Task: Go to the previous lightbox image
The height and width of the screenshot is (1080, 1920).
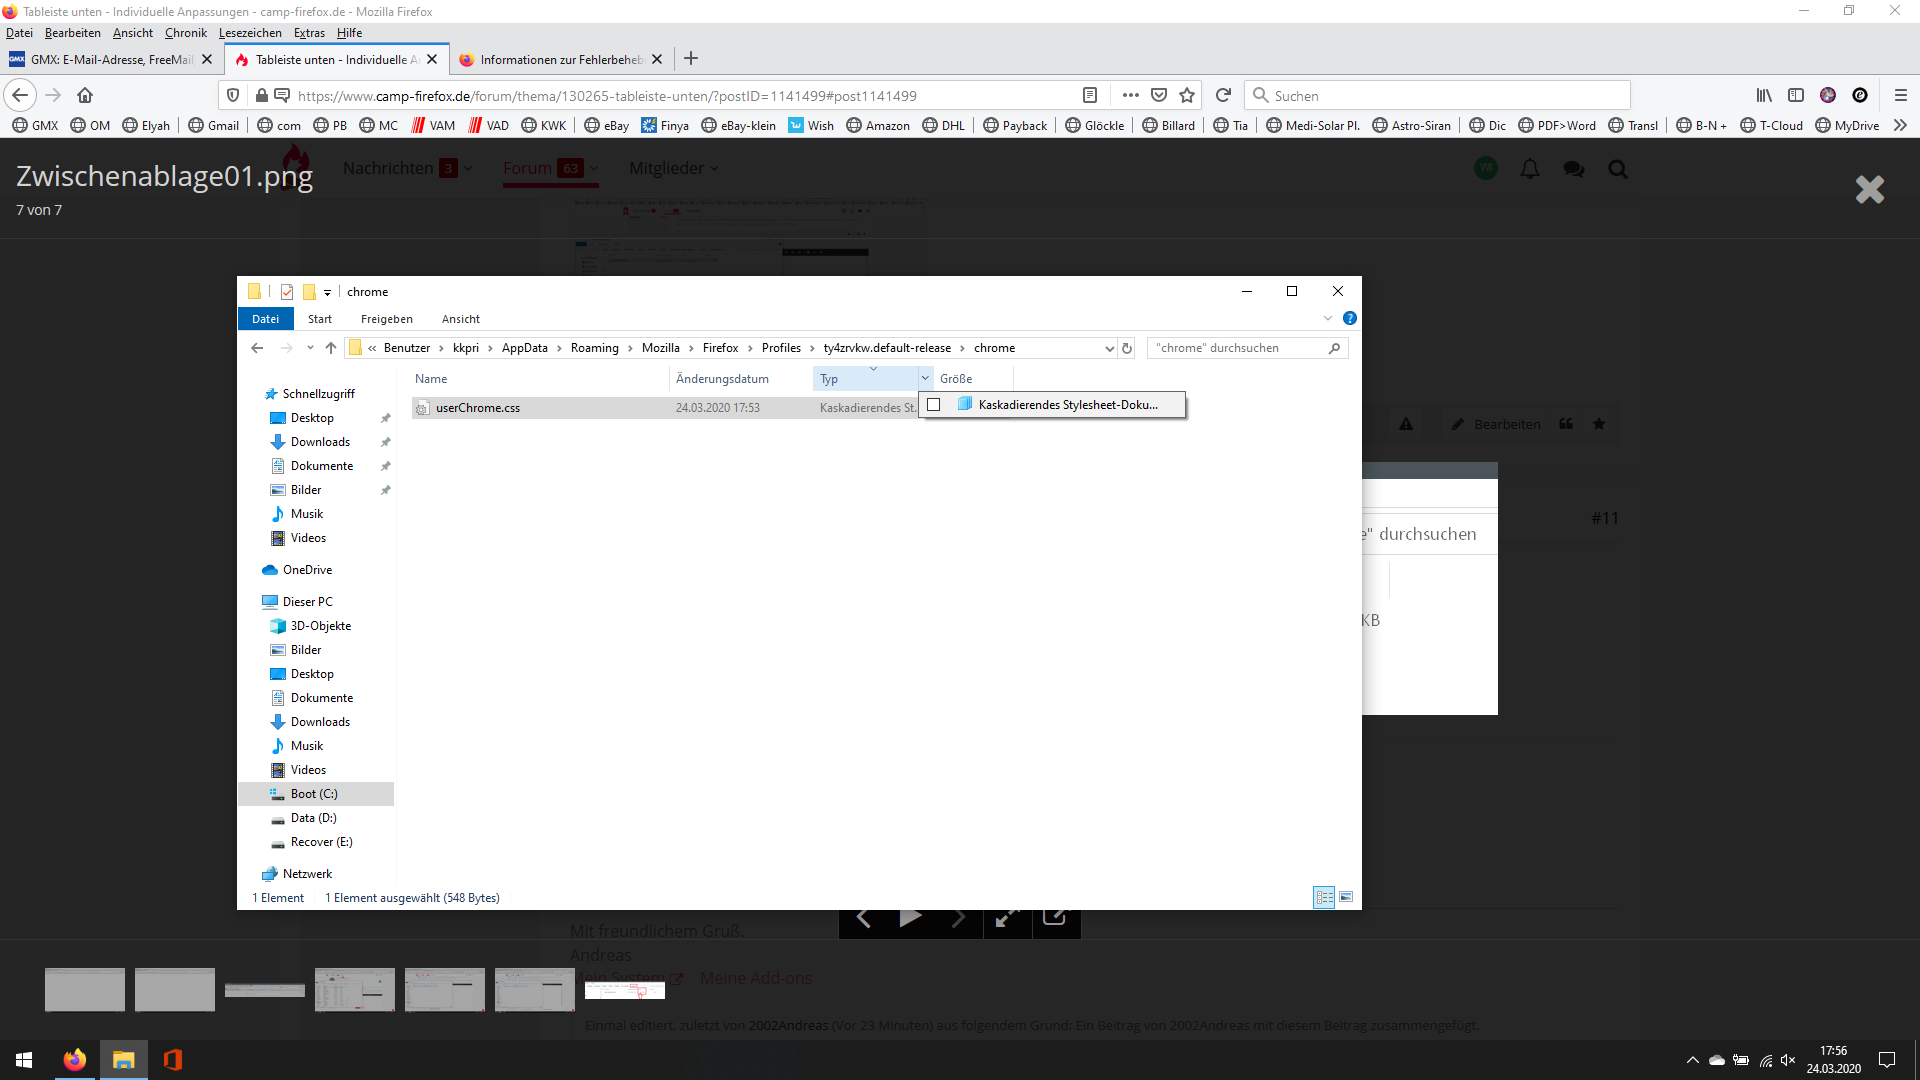Action: point(864,917)
